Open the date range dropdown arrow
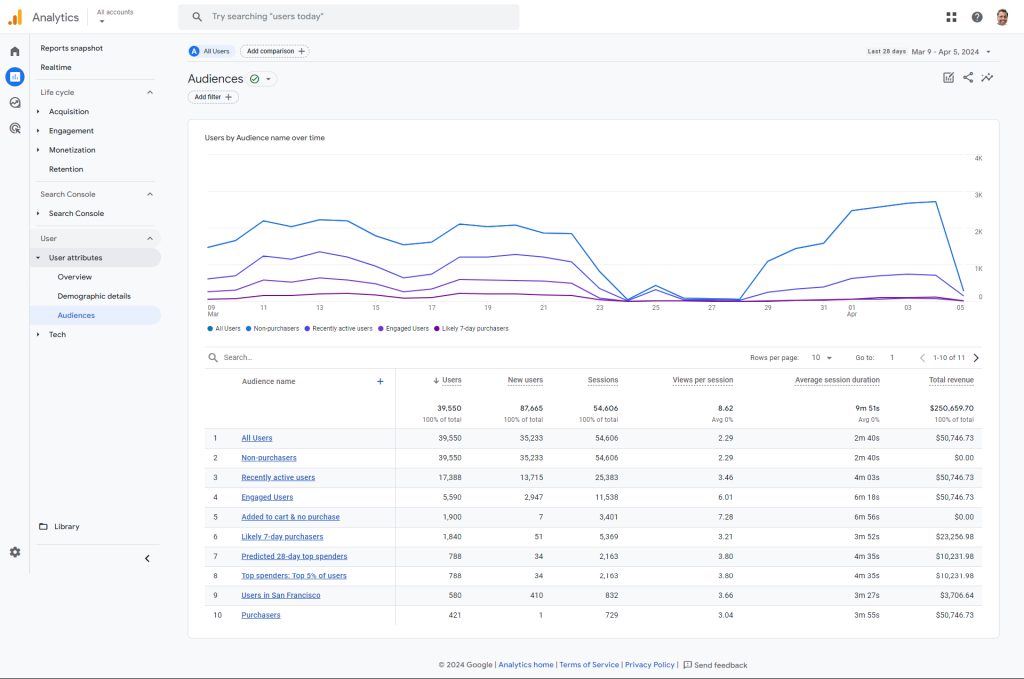The width and height of the screenshot is (1024, 679). coord(988,52)
